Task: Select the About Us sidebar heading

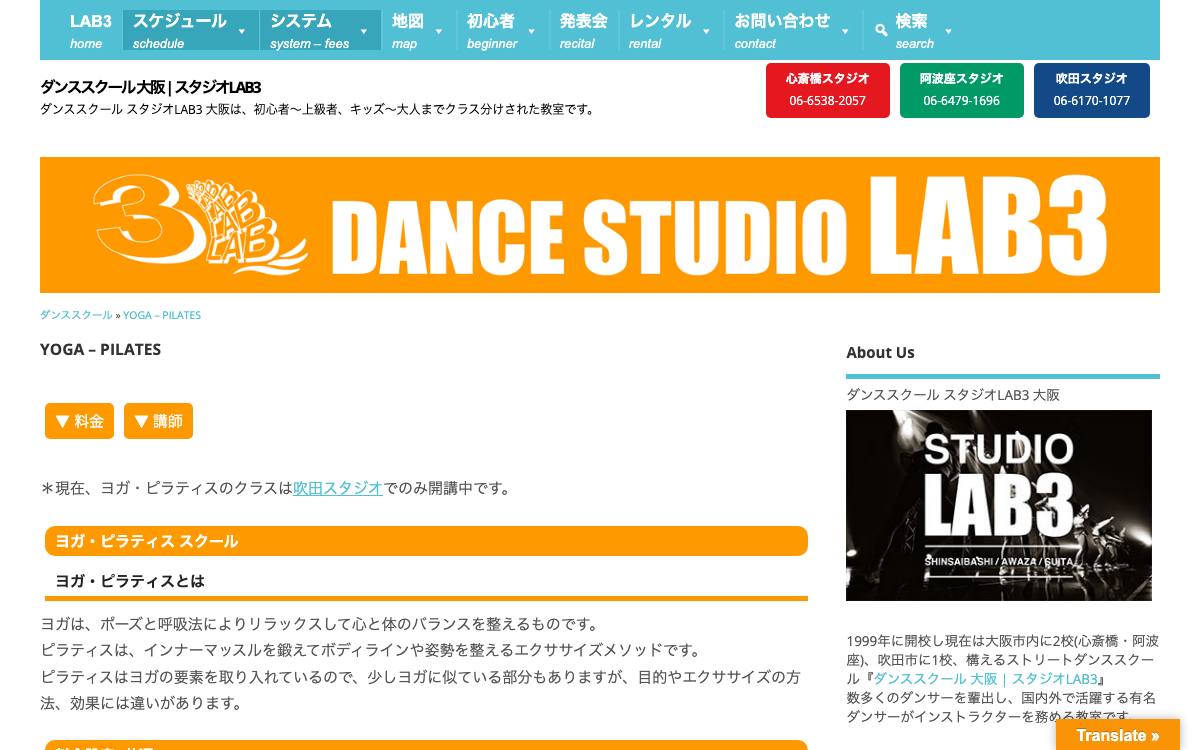Action: (x=880, y=352)
